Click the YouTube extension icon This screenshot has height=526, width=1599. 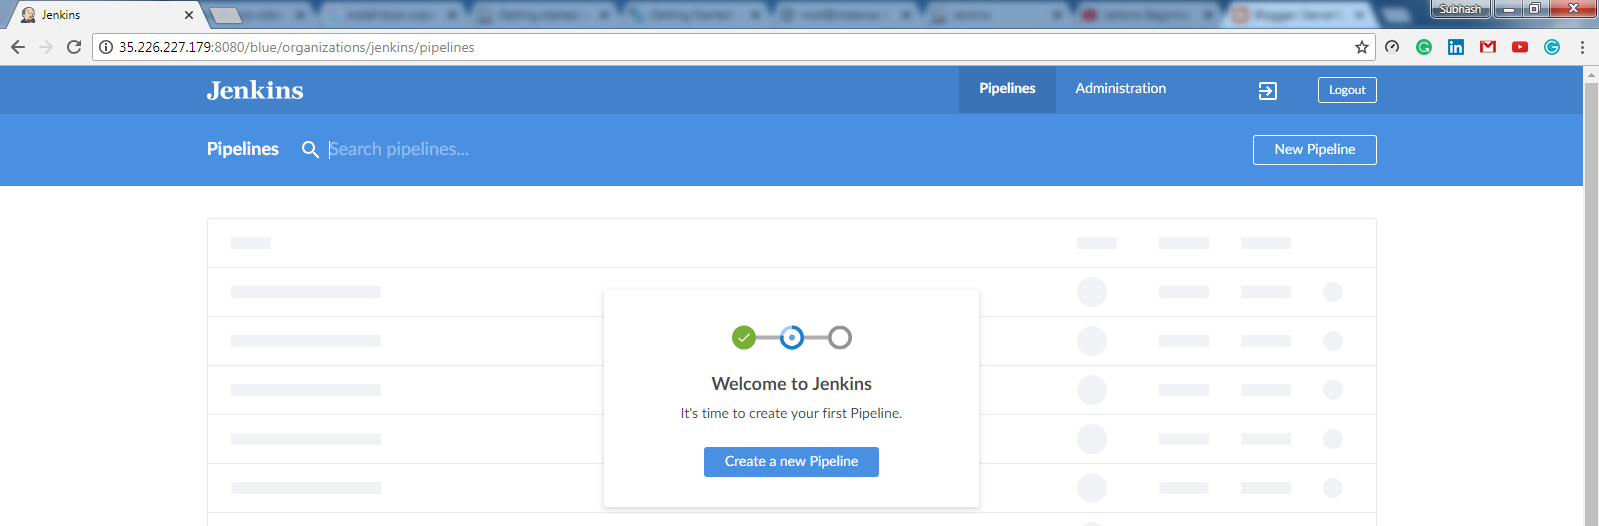[1520, 47]
